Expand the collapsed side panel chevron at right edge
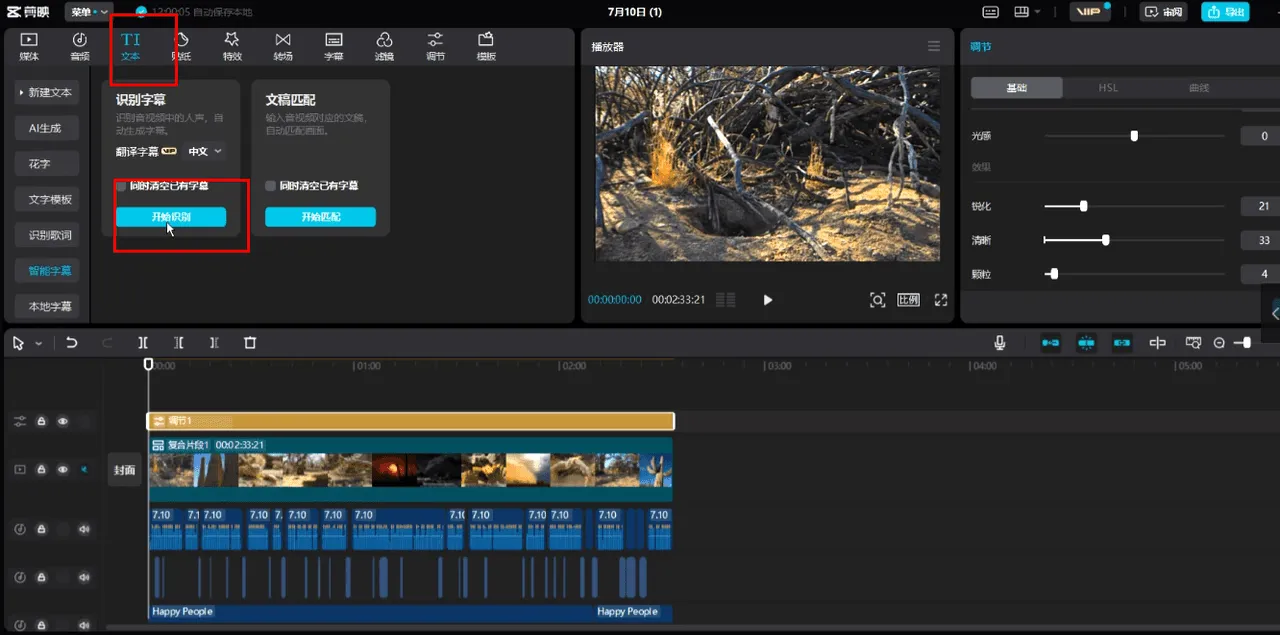1280x635 pixels. pos(1274,312)
